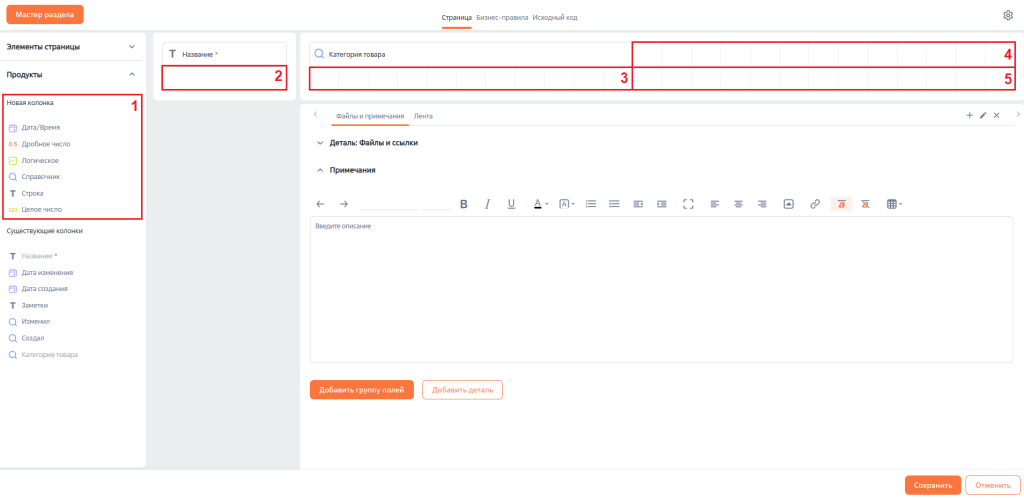The height and width of the screenshot is (498, 1024).
Task: Click the plus icon to add a tab
Action: pyautogui.click(x=969, y=116)
